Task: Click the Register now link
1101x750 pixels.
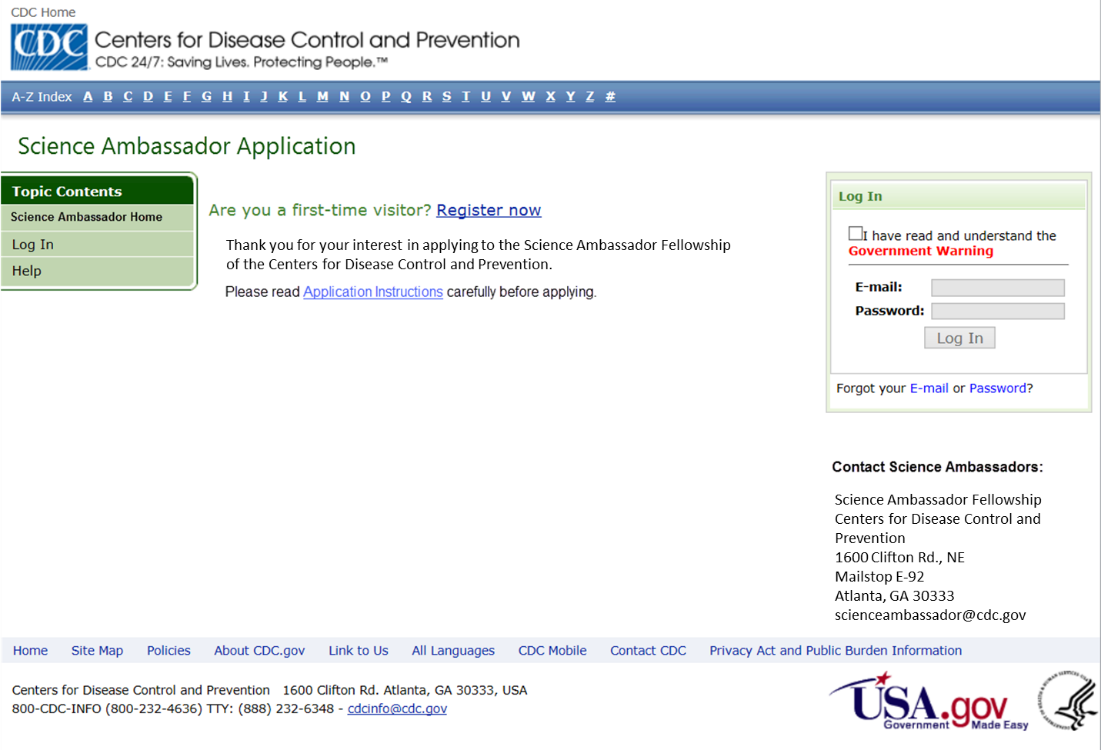Action: coord(488,210)
